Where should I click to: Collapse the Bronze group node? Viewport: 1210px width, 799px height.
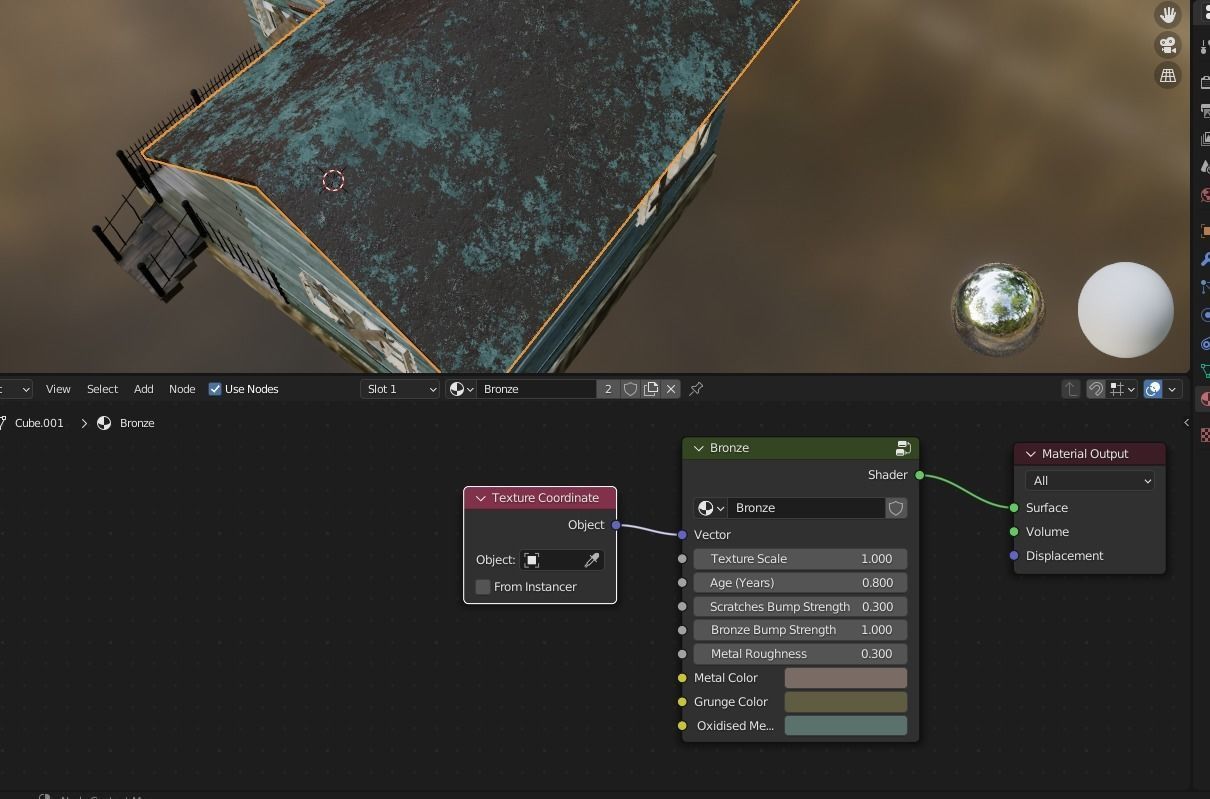pyautogui.click(x=699, y=448)
